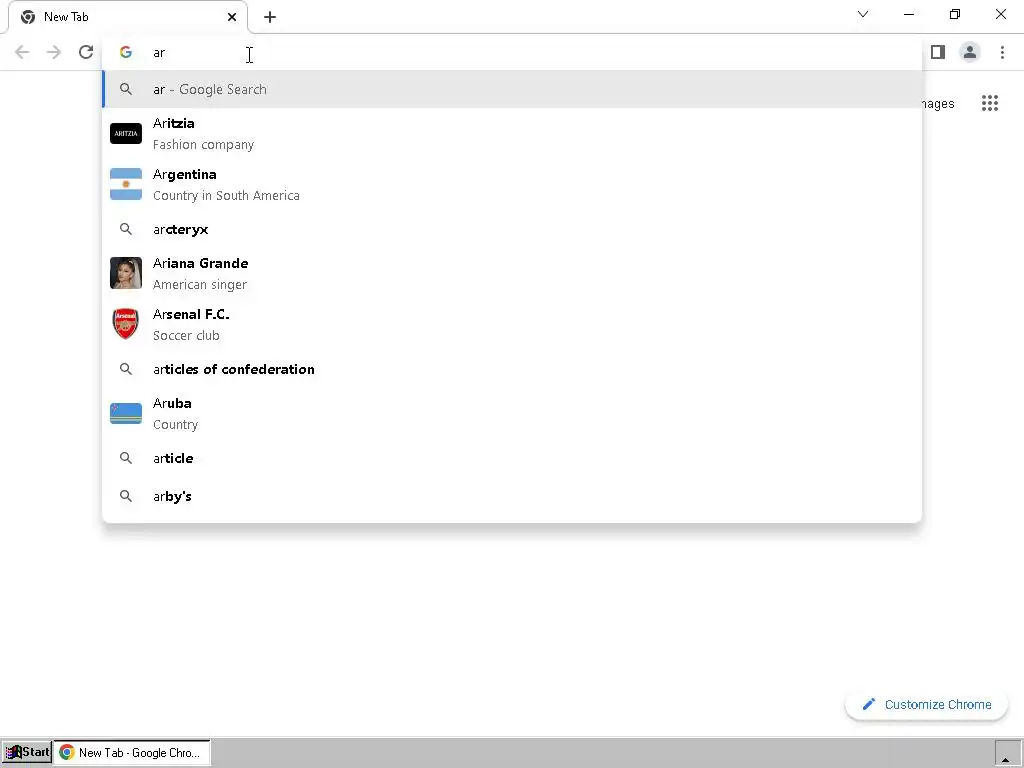Open the profile avatar menu
This screenshot has width=1024, height=768.
970,52
